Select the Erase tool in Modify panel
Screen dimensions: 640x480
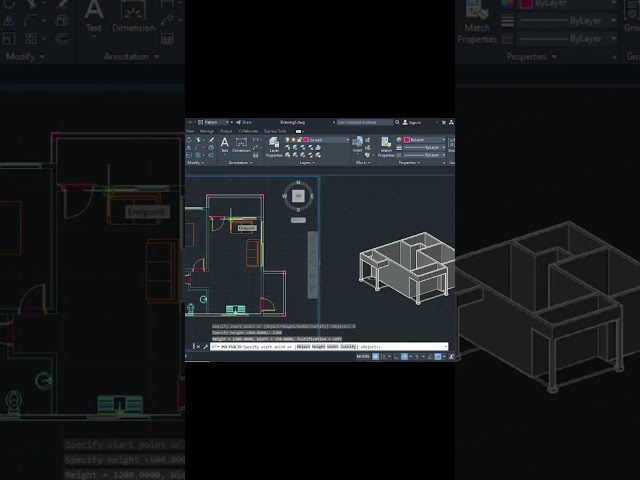pos(212,140)
